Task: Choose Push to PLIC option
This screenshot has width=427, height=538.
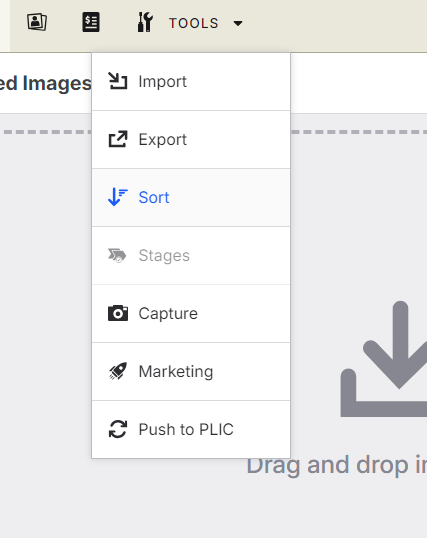Action: point(191,430)
